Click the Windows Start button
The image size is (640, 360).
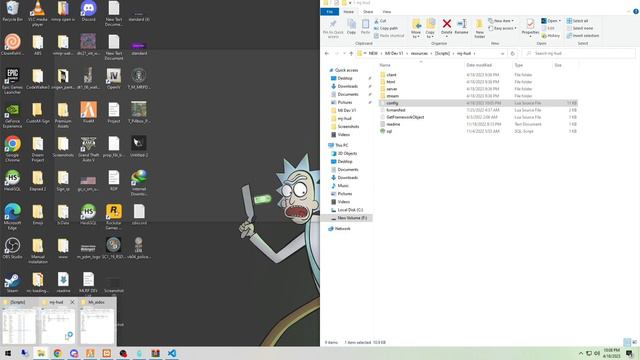[8, 353]
